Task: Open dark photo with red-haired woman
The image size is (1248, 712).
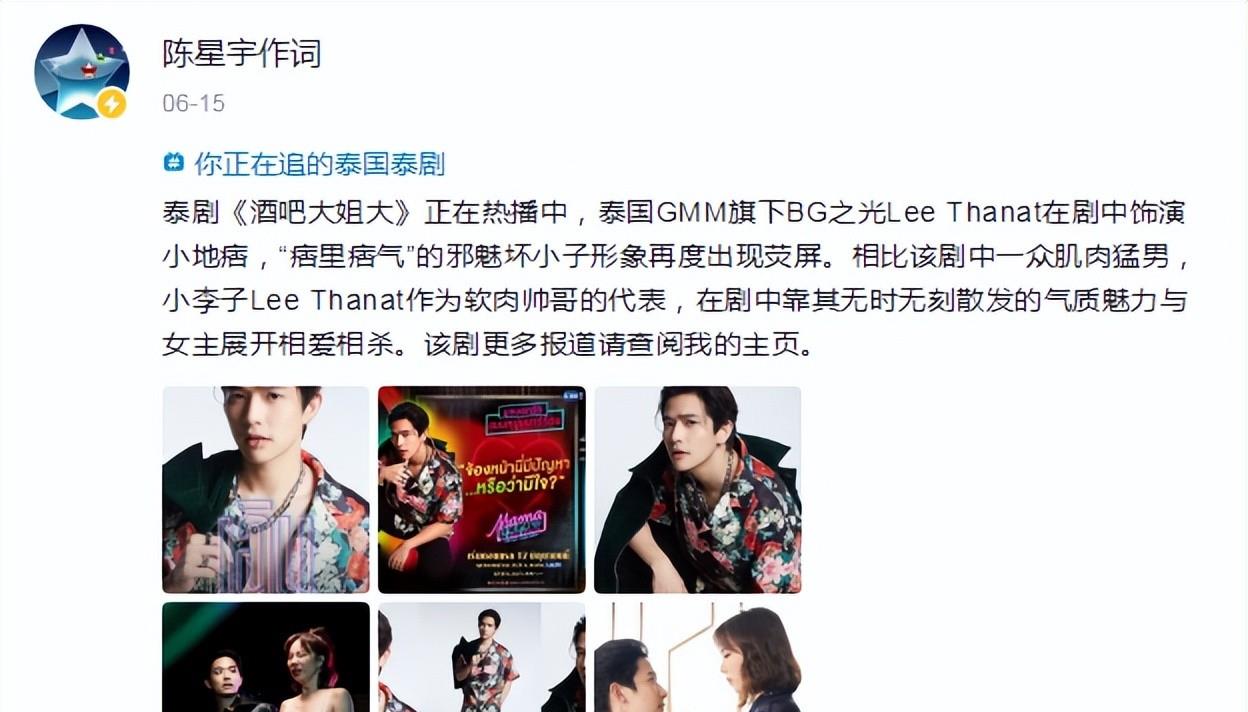Action: (x=266, y=657)
